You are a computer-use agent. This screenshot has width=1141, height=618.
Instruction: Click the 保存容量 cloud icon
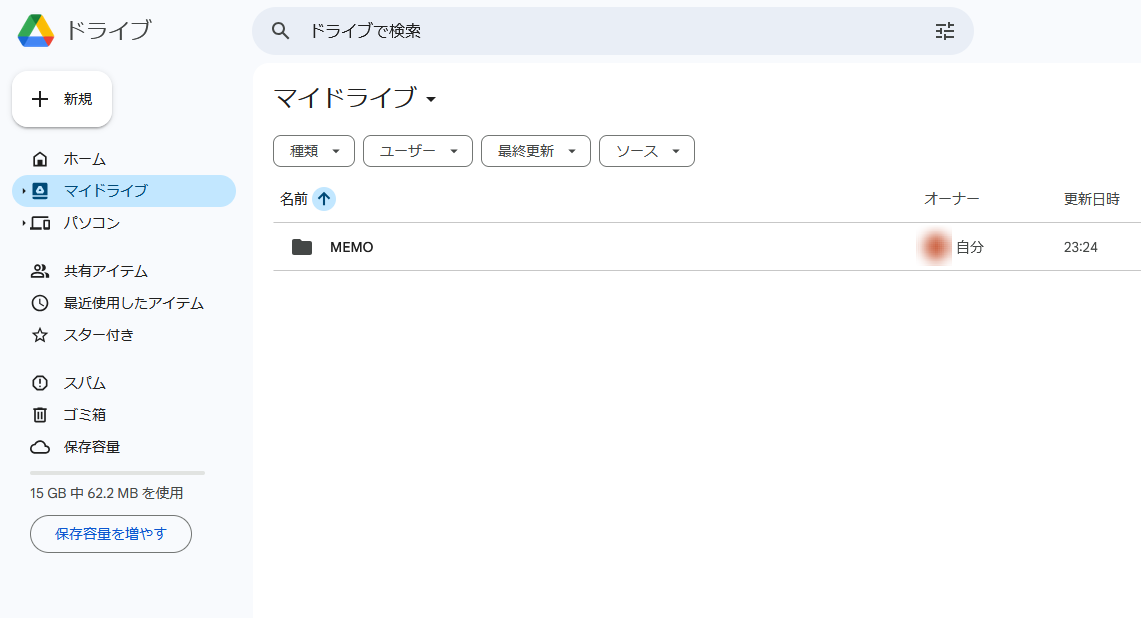[40, 447]
